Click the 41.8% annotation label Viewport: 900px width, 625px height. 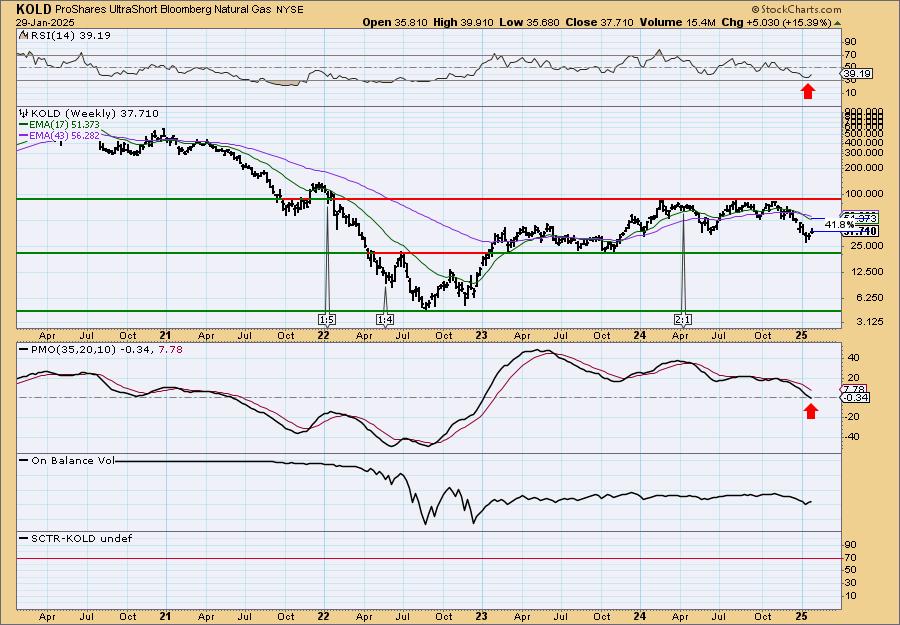(x=840, y=224)
